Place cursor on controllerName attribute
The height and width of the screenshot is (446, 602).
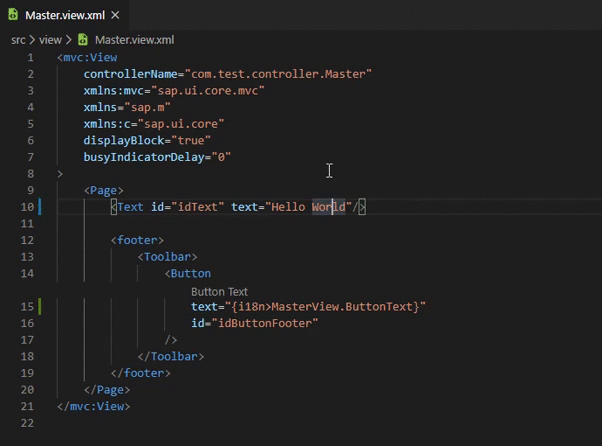click(131, 74)
